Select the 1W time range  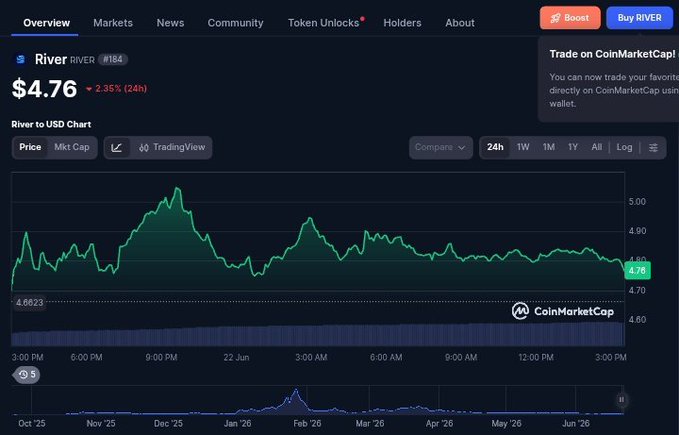point(523,147)
